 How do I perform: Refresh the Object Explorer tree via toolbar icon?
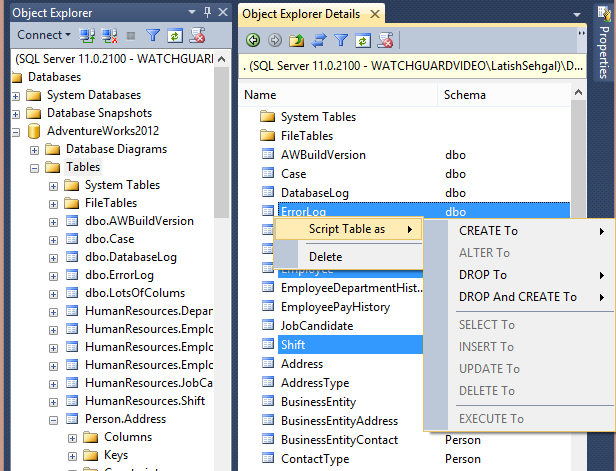point(175,36)
